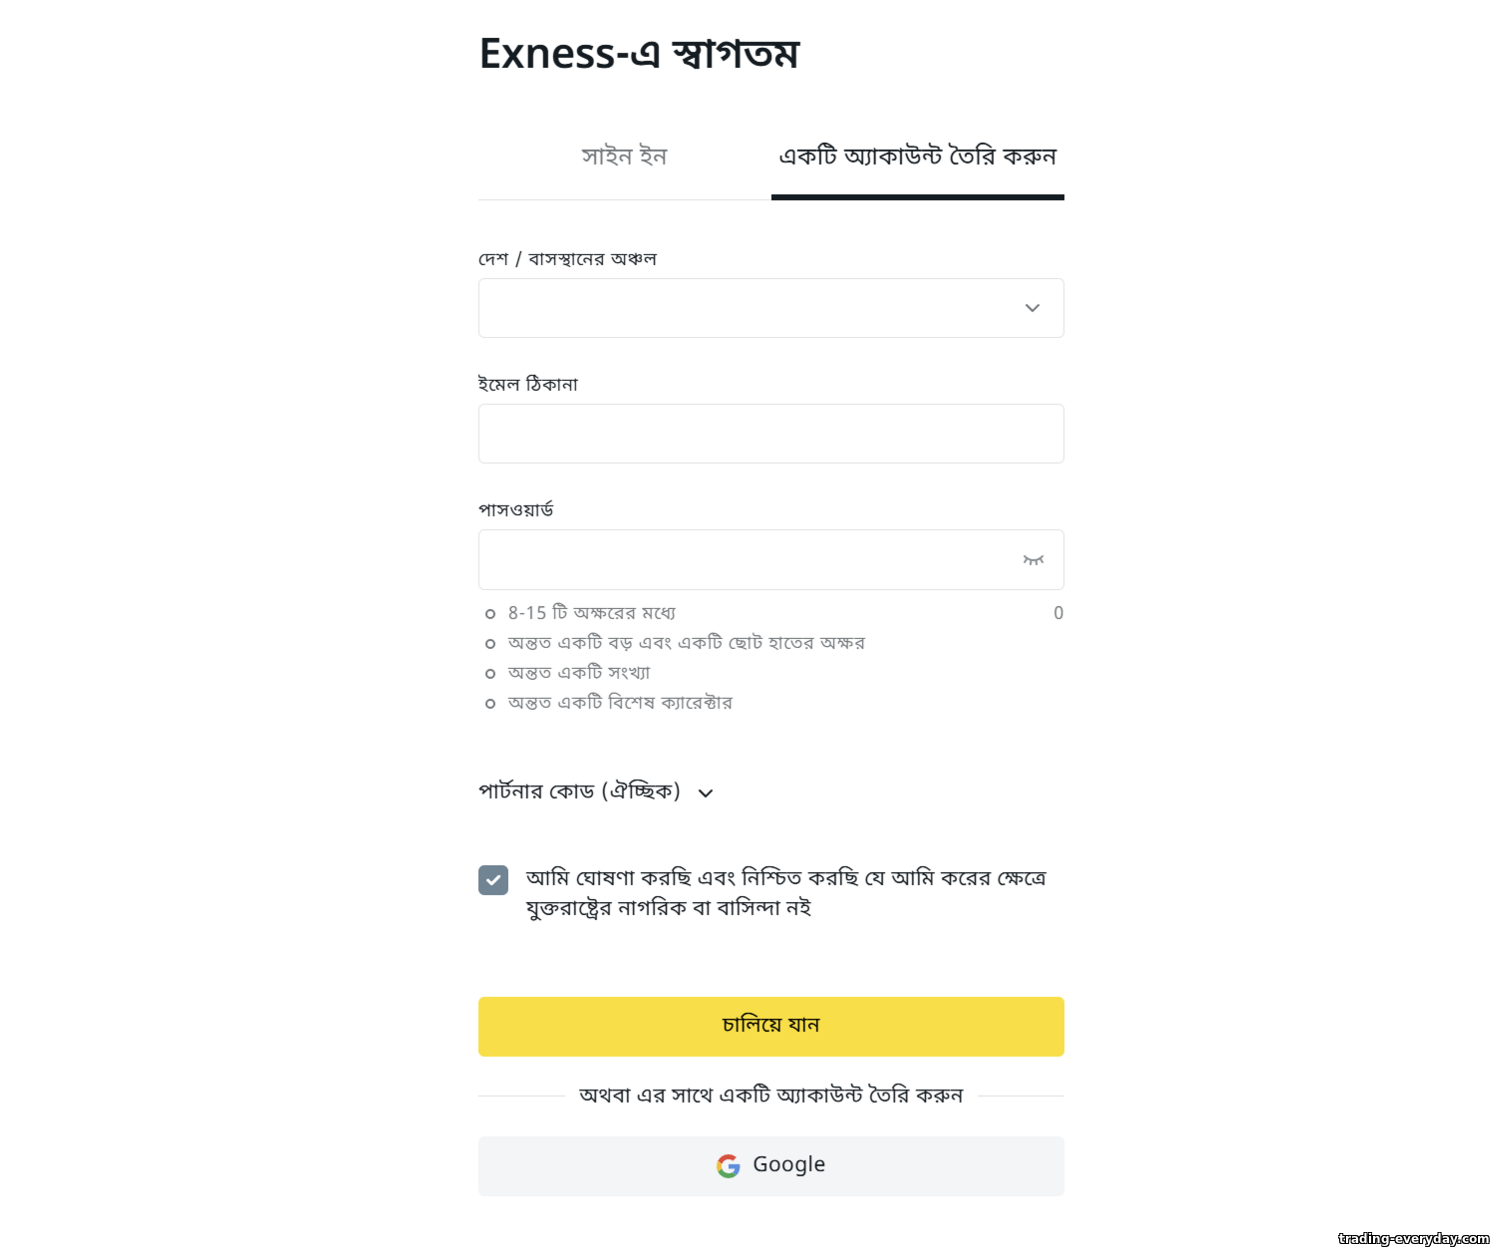Click the trading-everyday.com watermark
1500x1257 pixels.
[x=1414, y=1239]
